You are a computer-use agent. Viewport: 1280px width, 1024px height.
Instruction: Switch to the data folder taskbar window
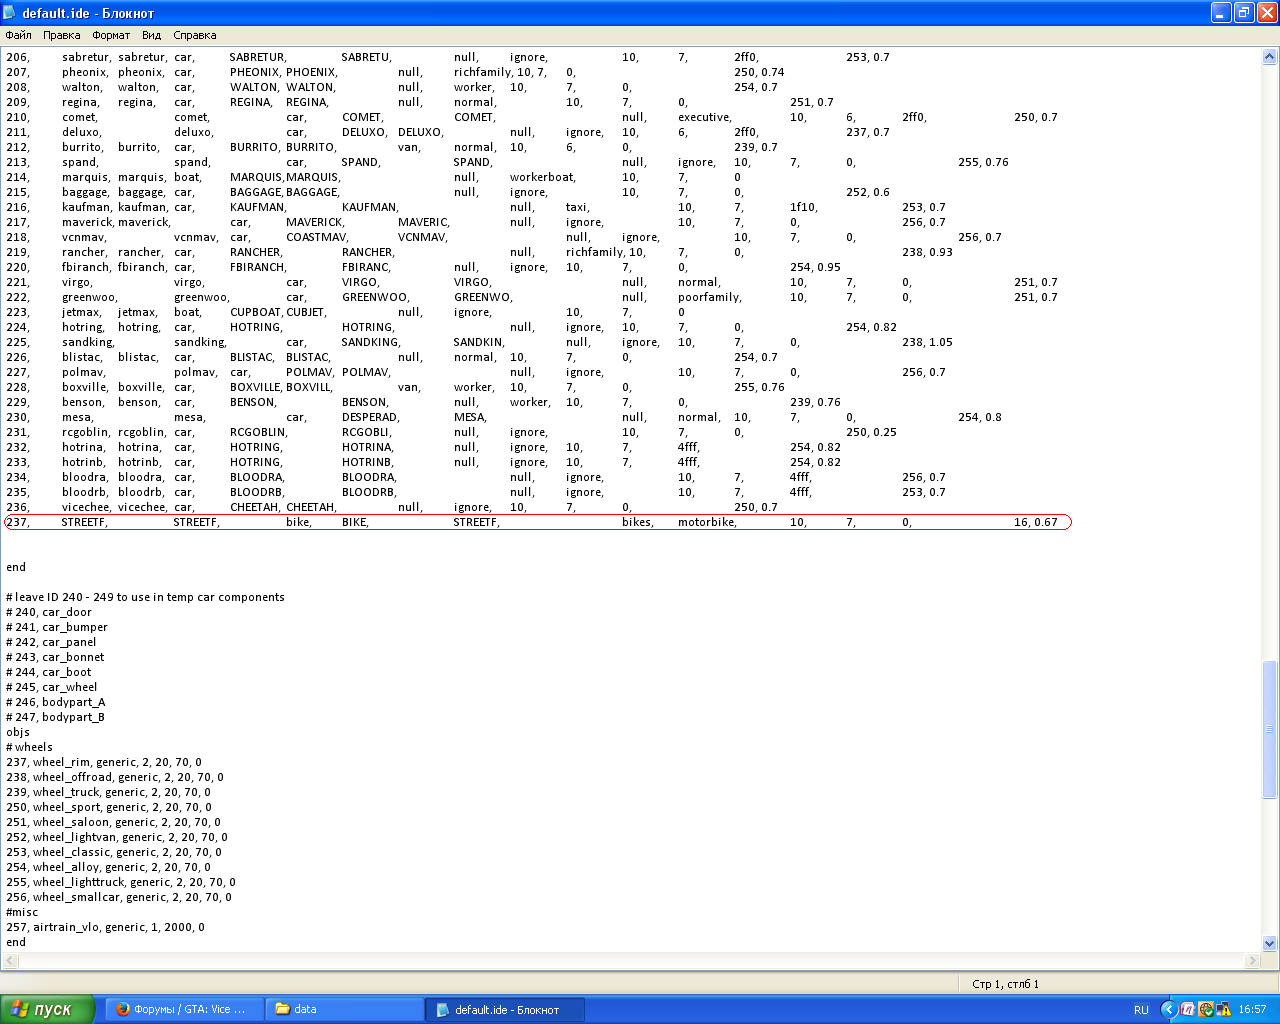point(345,1009)
